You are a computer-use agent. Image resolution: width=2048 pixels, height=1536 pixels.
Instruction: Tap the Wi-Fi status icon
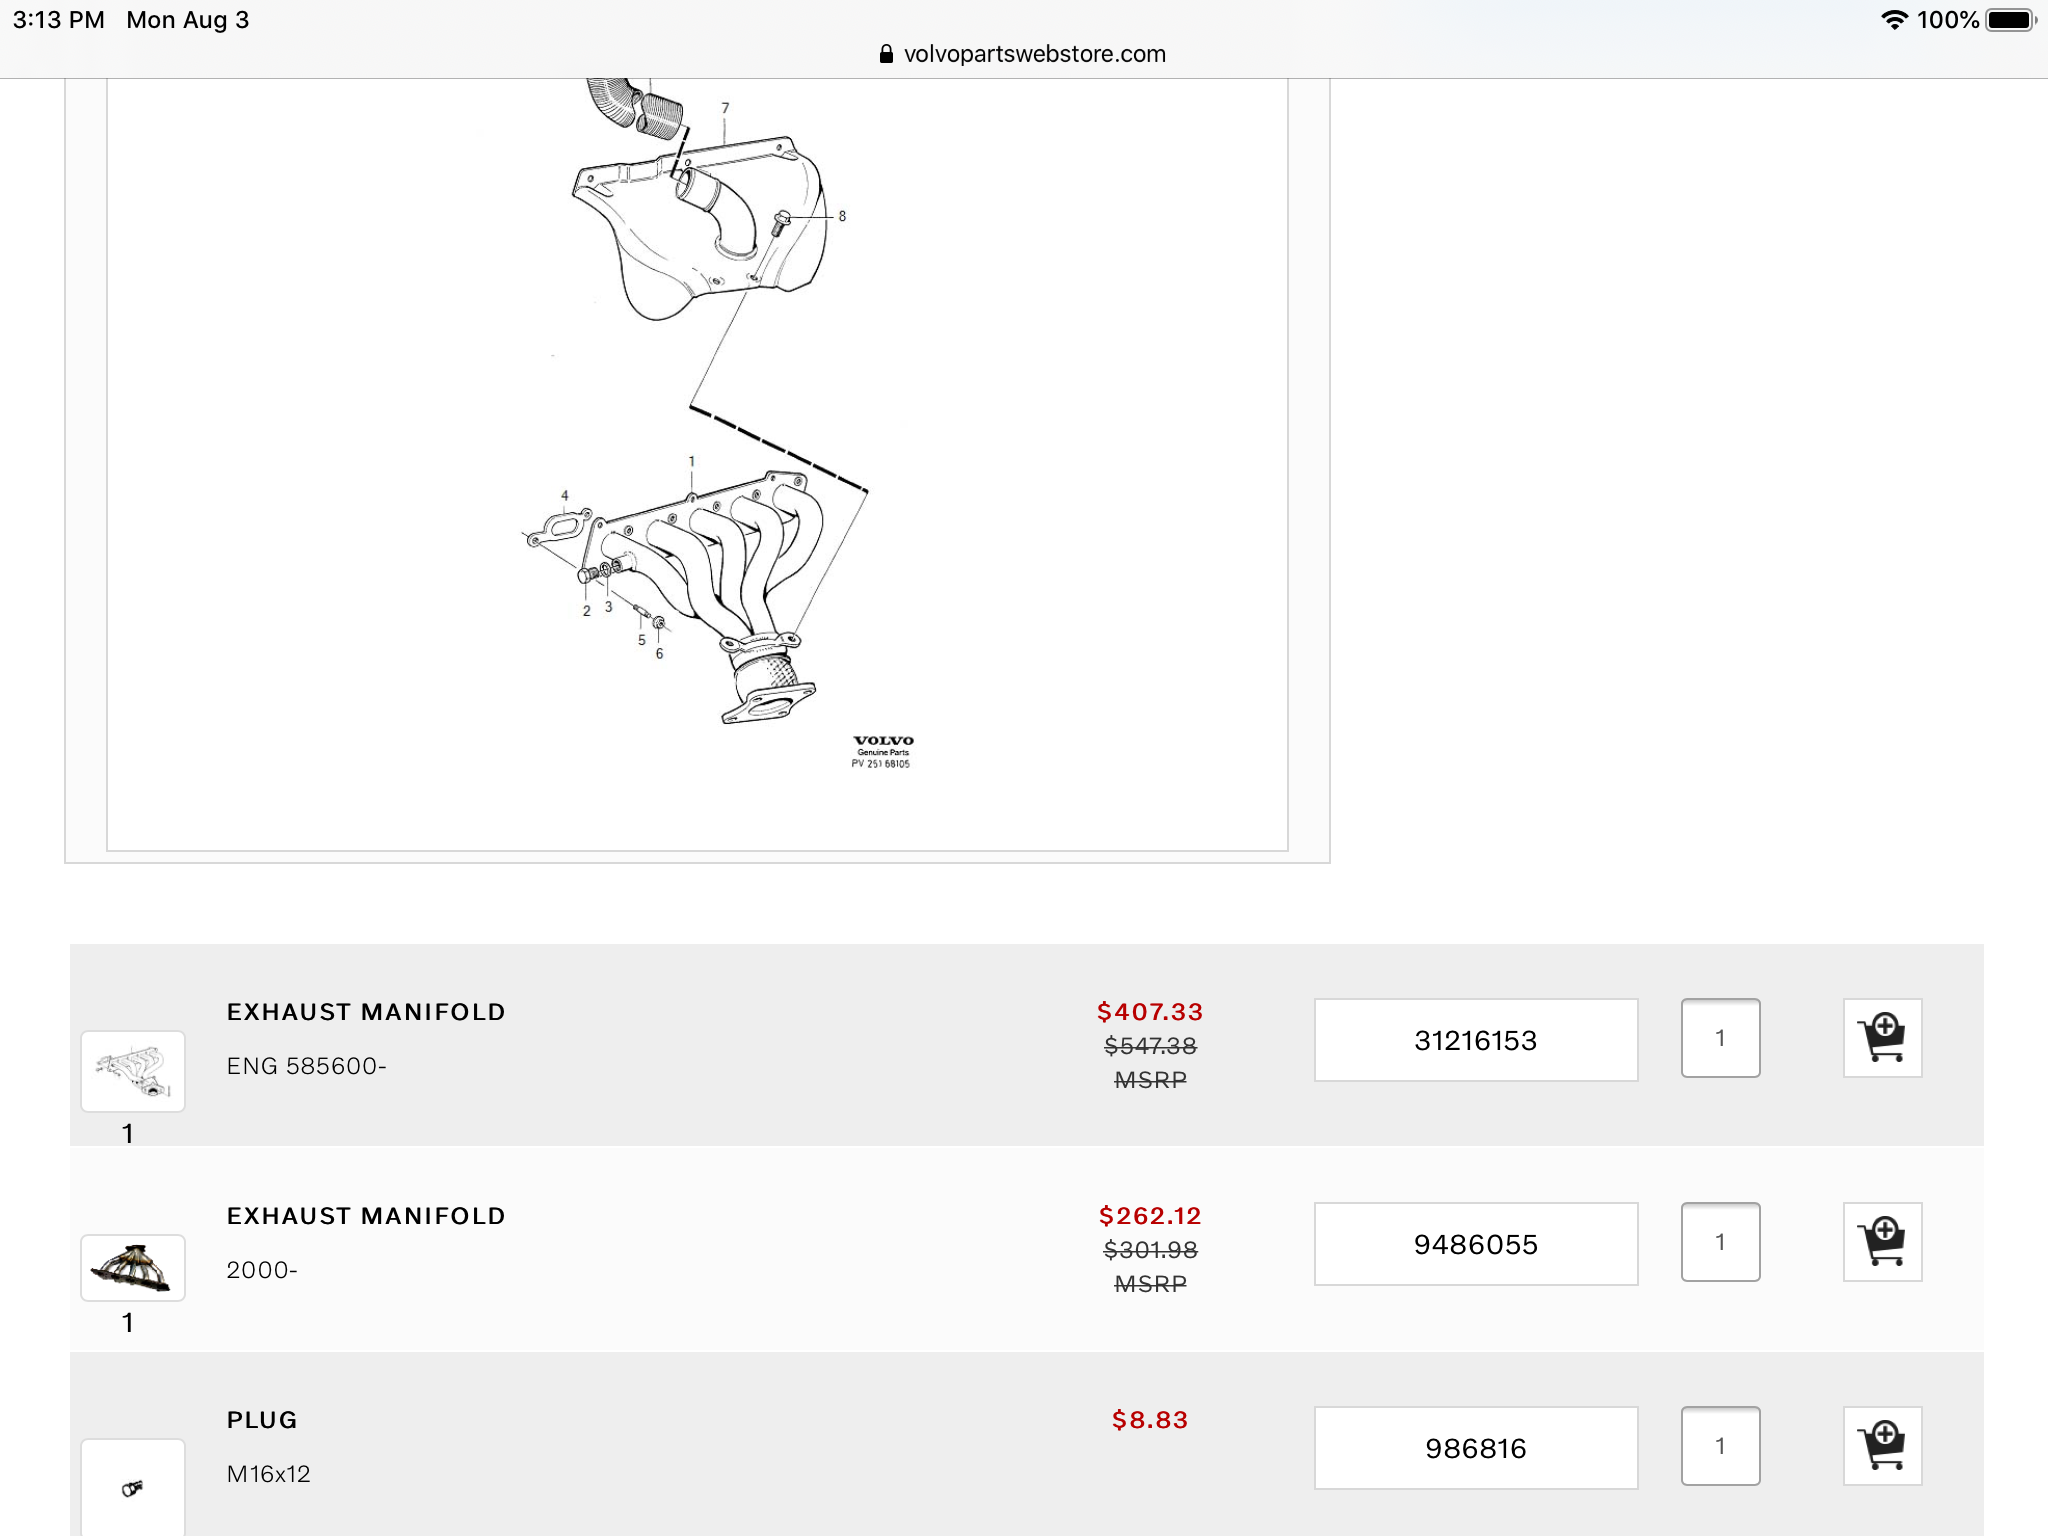pos(1894,20)
